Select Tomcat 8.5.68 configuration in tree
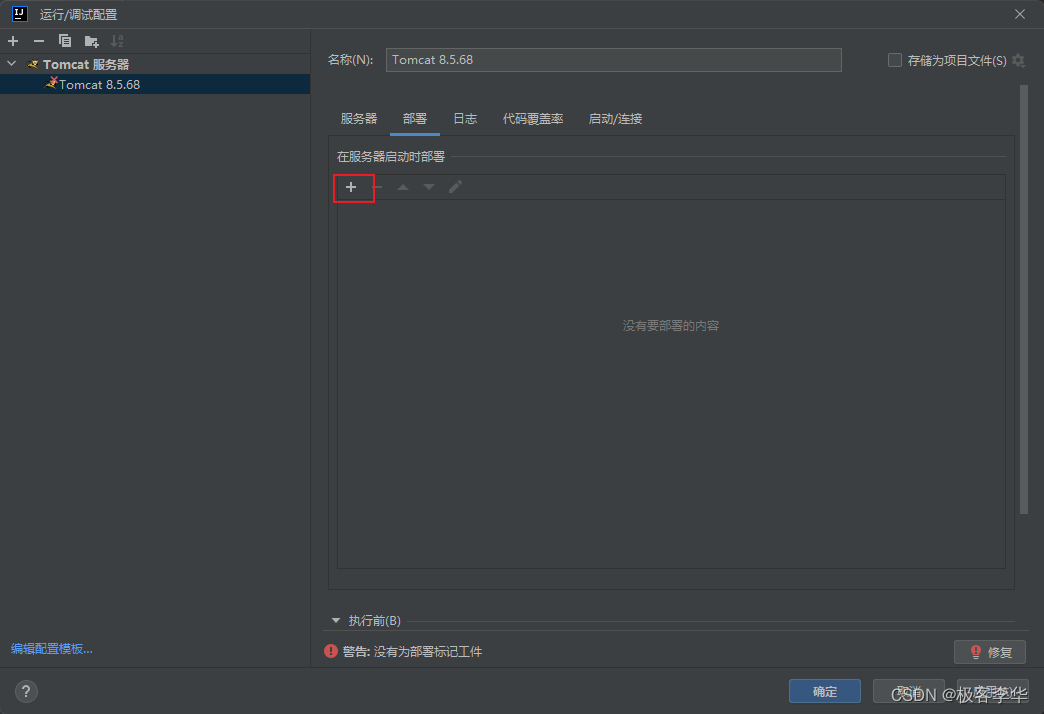 tap(155, 85)
